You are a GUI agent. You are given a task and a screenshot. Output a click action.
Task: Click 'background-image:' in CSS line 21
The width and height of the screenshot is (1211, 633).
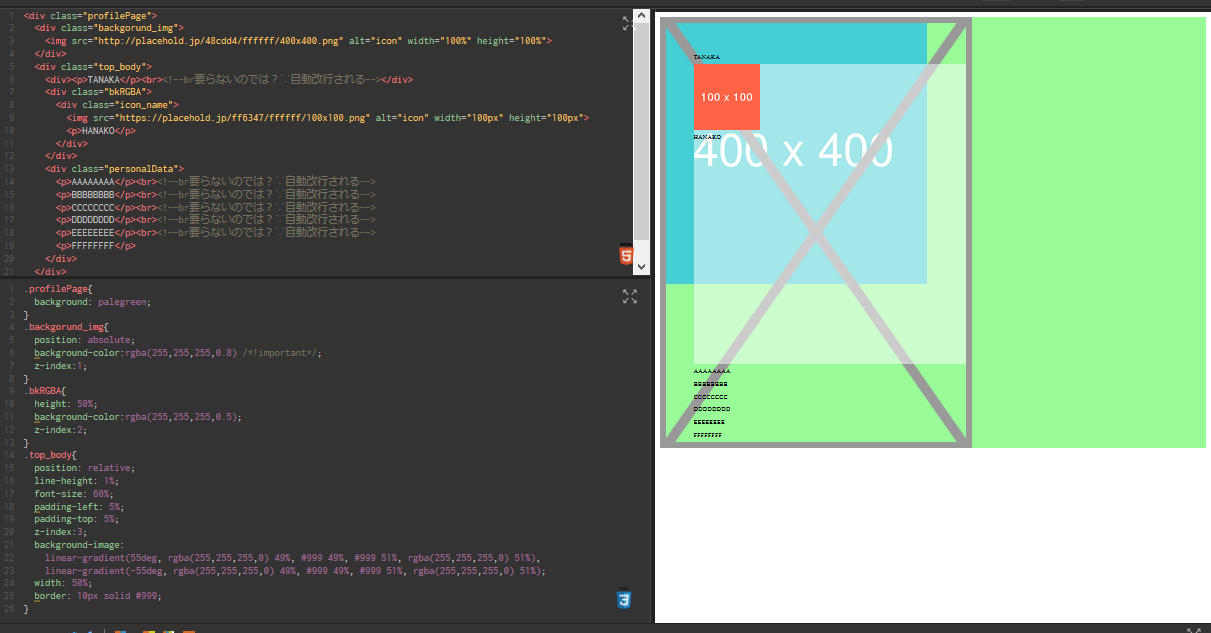(79, 545)
